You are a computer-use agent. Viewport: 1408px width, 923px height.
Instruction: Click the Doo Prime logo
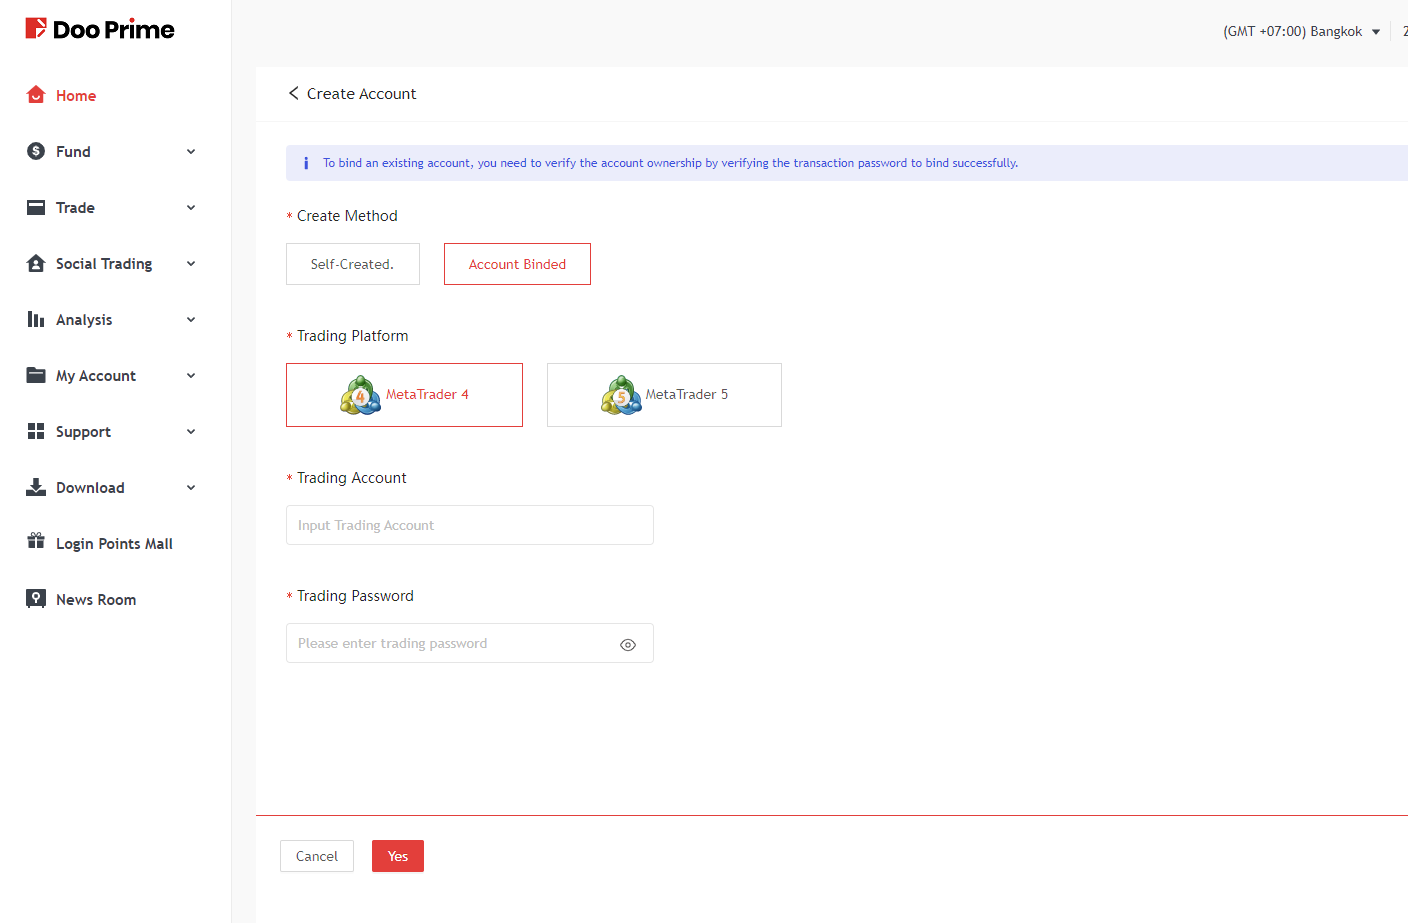click(x=100, y=29)
